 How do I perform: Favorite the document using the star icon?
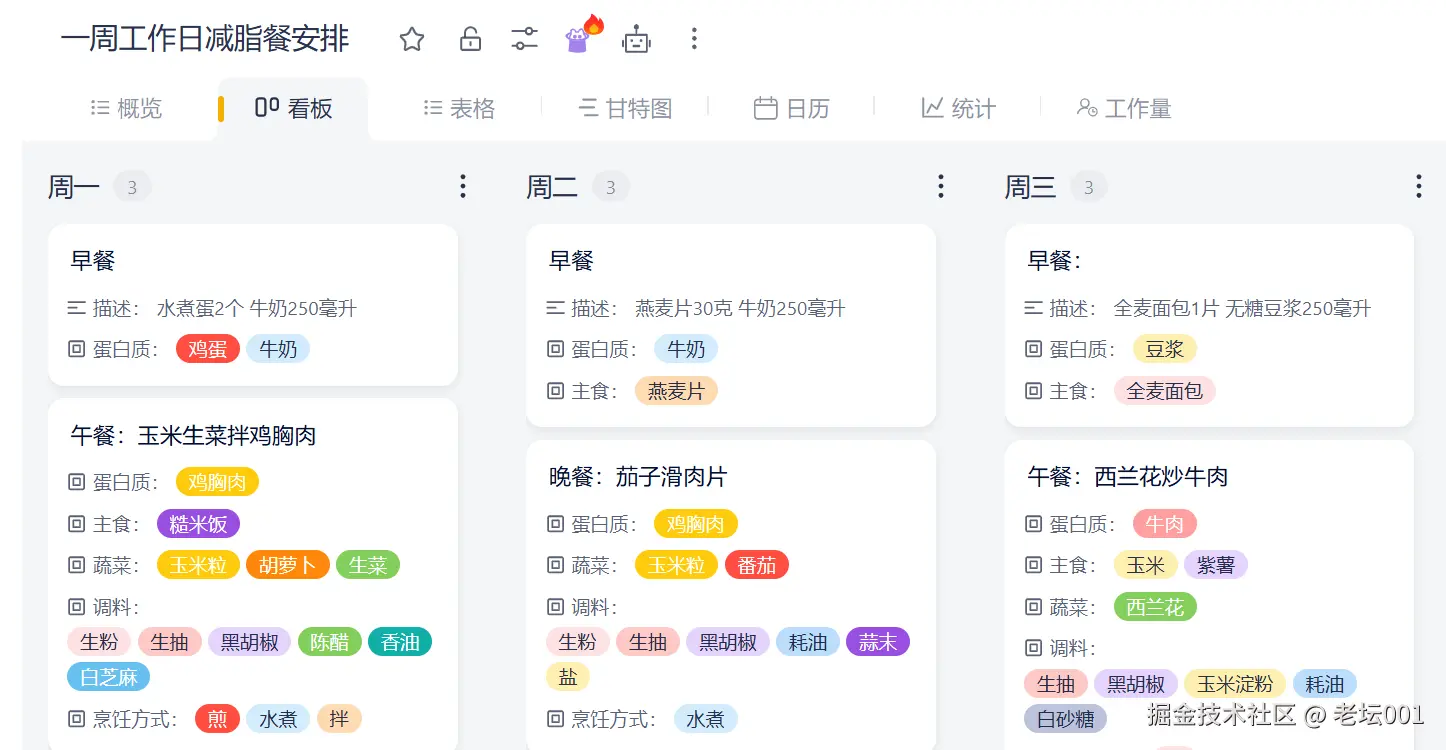click(411, 38)
